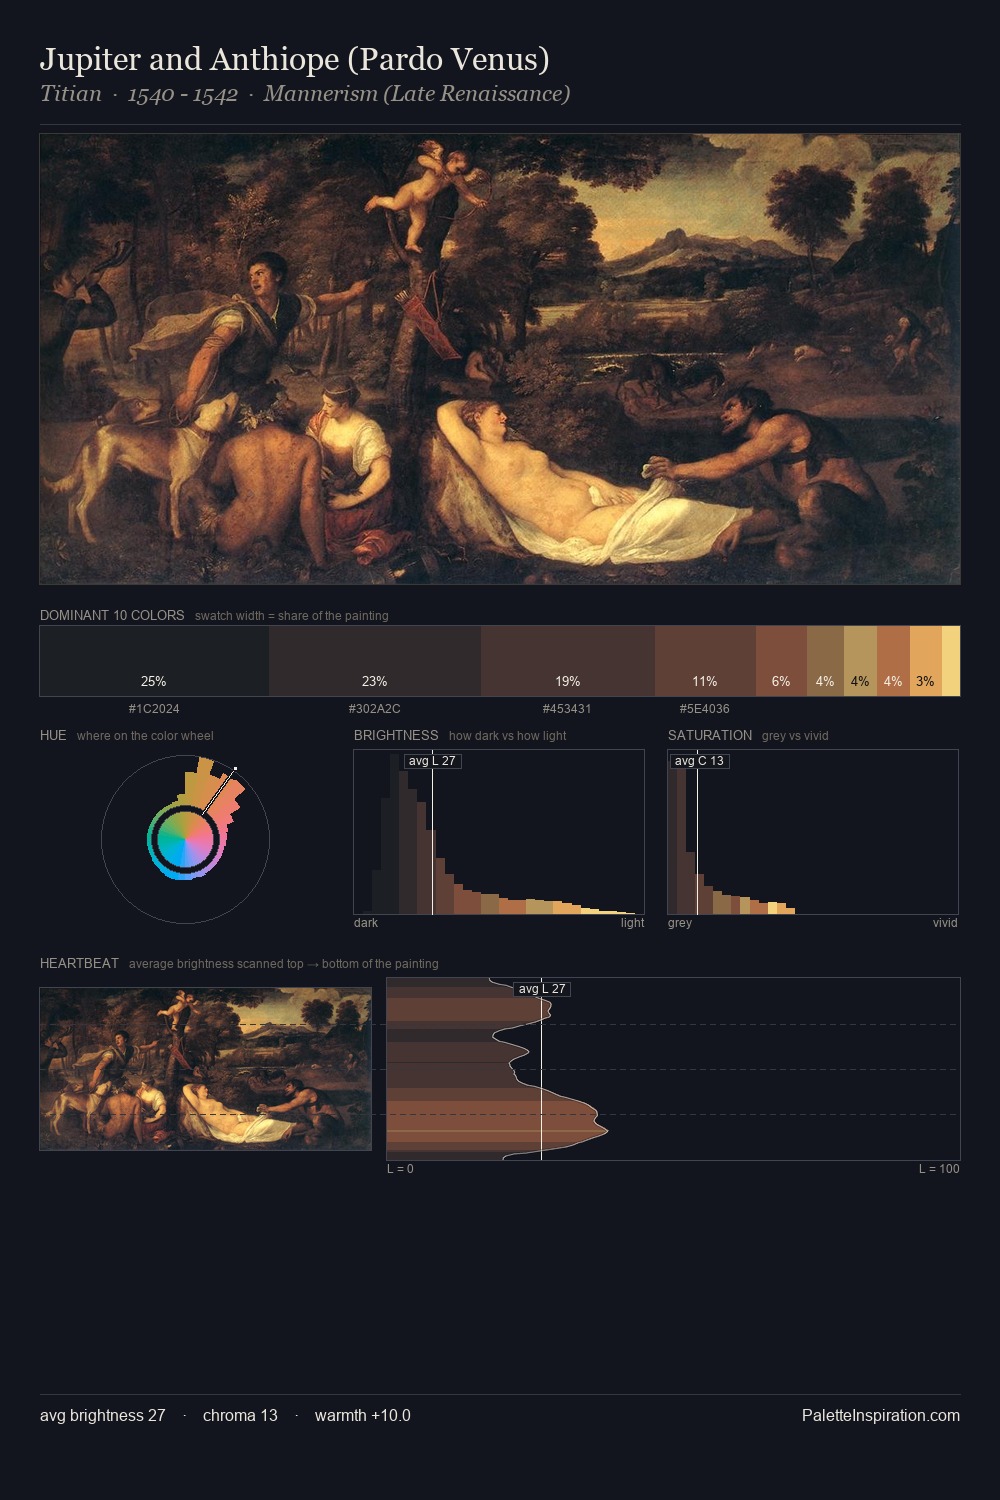Select the 3% orange-tan swatch
This screenshot has width=1000, height=1500.
[926, 661]
